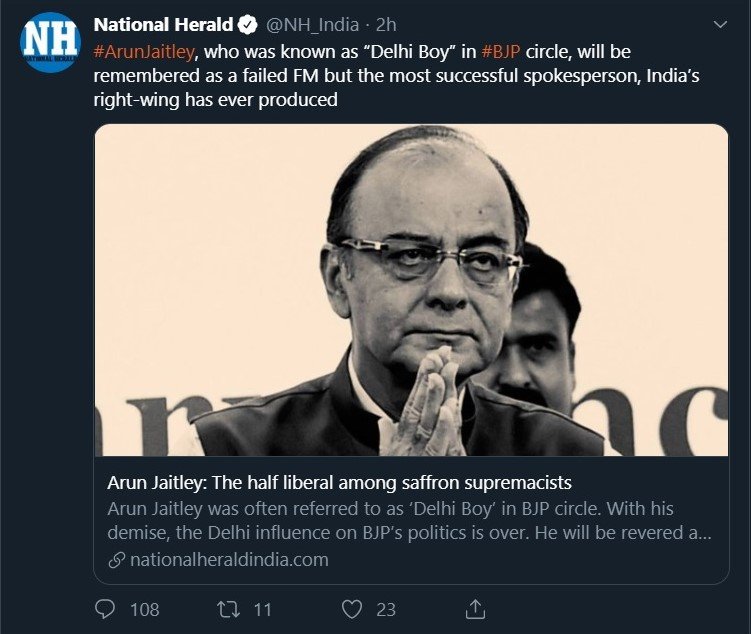Open the National Herald profile avatar
Image resolution: width=751 pixels, height=634 pixels.
pos(50,42)
